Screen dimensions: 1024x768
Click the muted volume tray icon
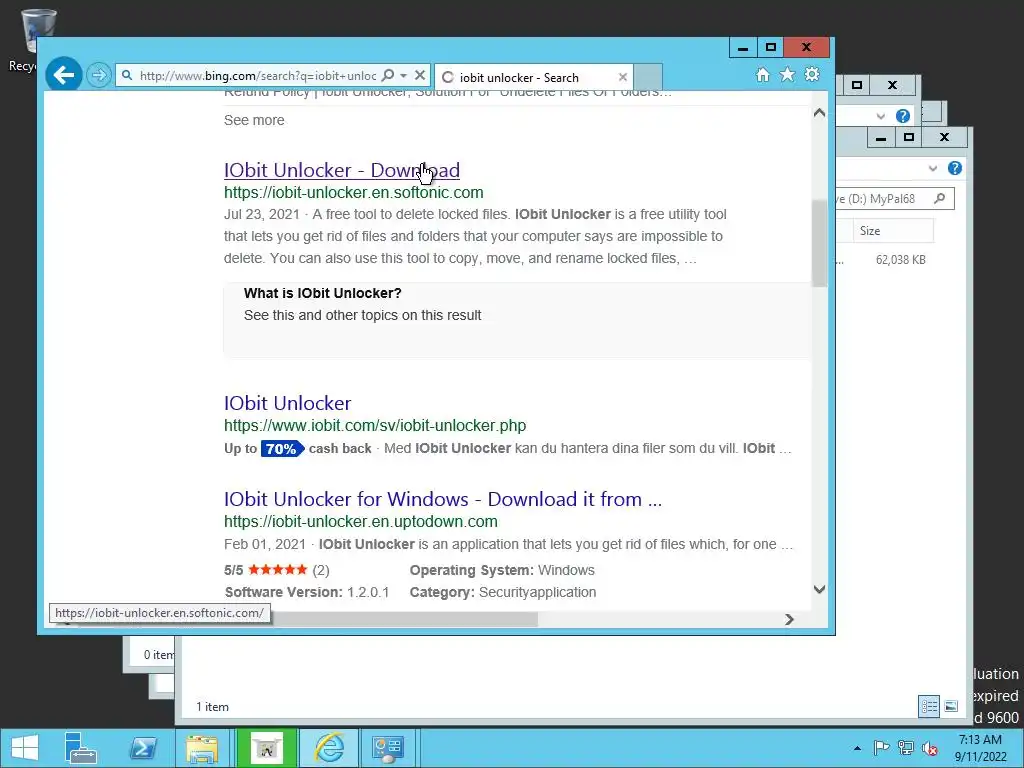[930, 748]
